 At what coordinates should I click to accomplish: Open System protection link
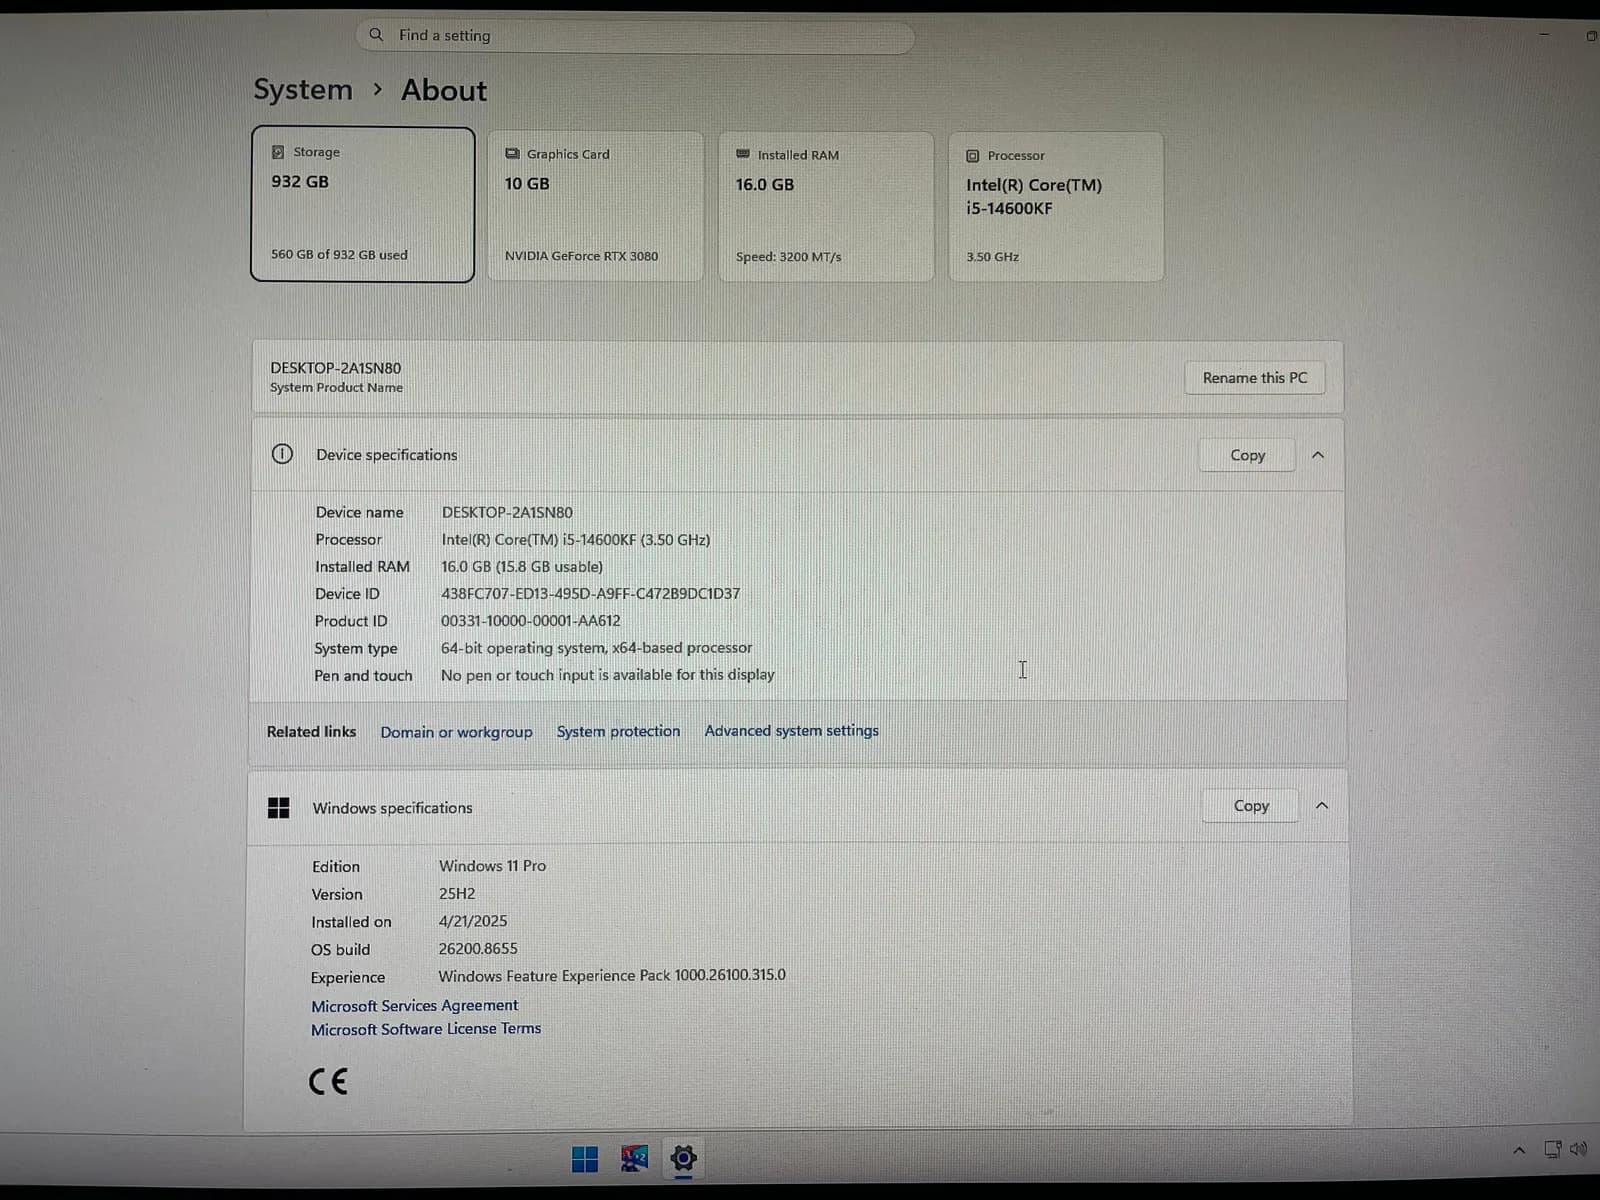(x=618, y=731)
